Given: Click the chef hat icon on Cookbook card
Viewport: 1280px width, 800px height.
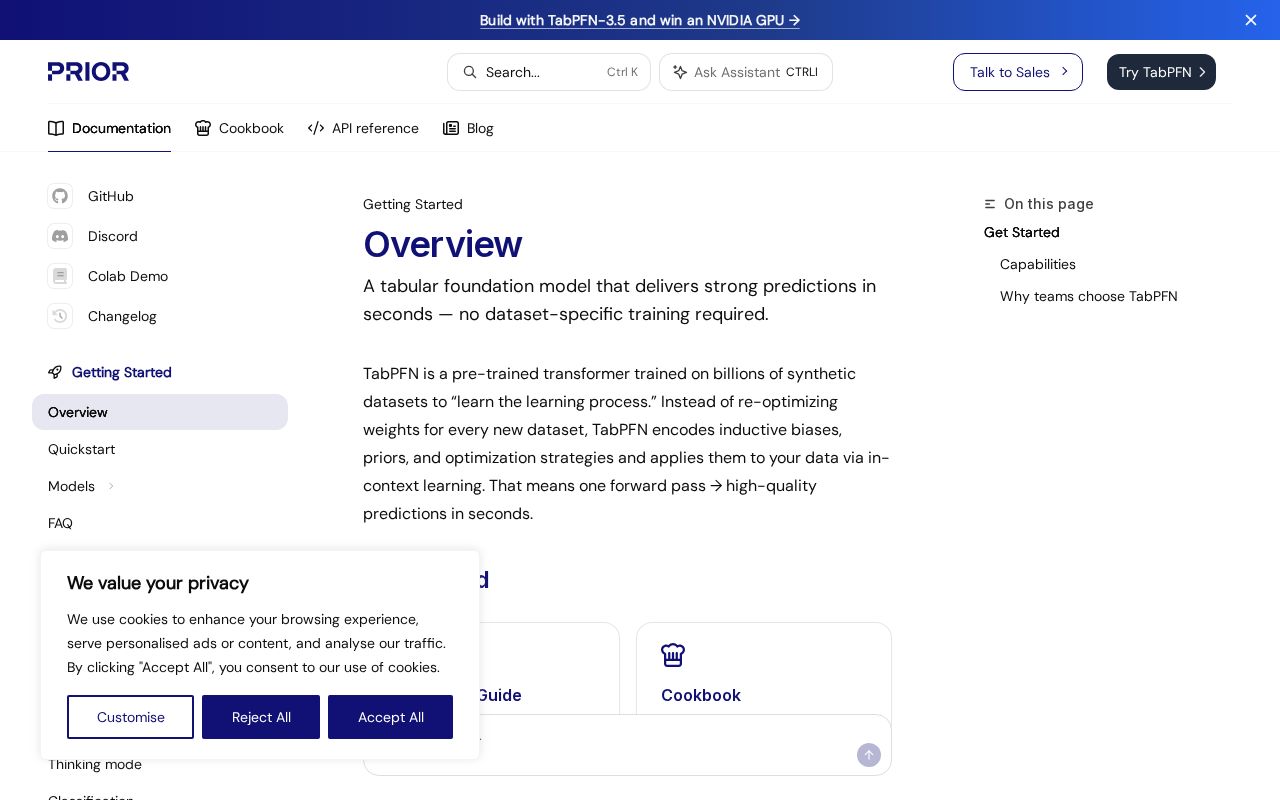Looking at the screenshot, I should (x=673, y=655).
